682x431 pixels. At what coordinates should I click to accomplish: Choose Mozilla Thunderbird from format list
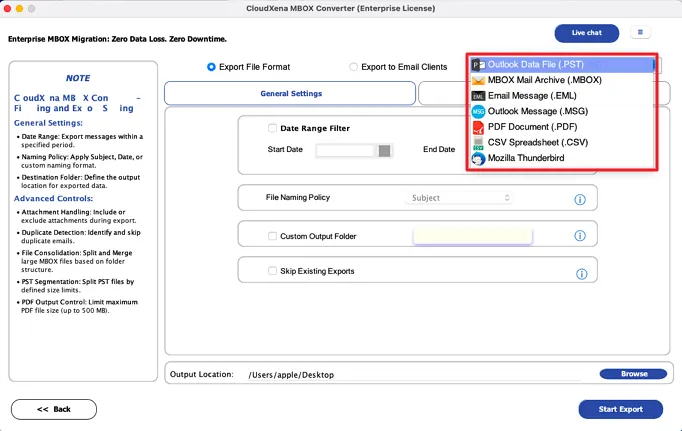pos(562,159)
